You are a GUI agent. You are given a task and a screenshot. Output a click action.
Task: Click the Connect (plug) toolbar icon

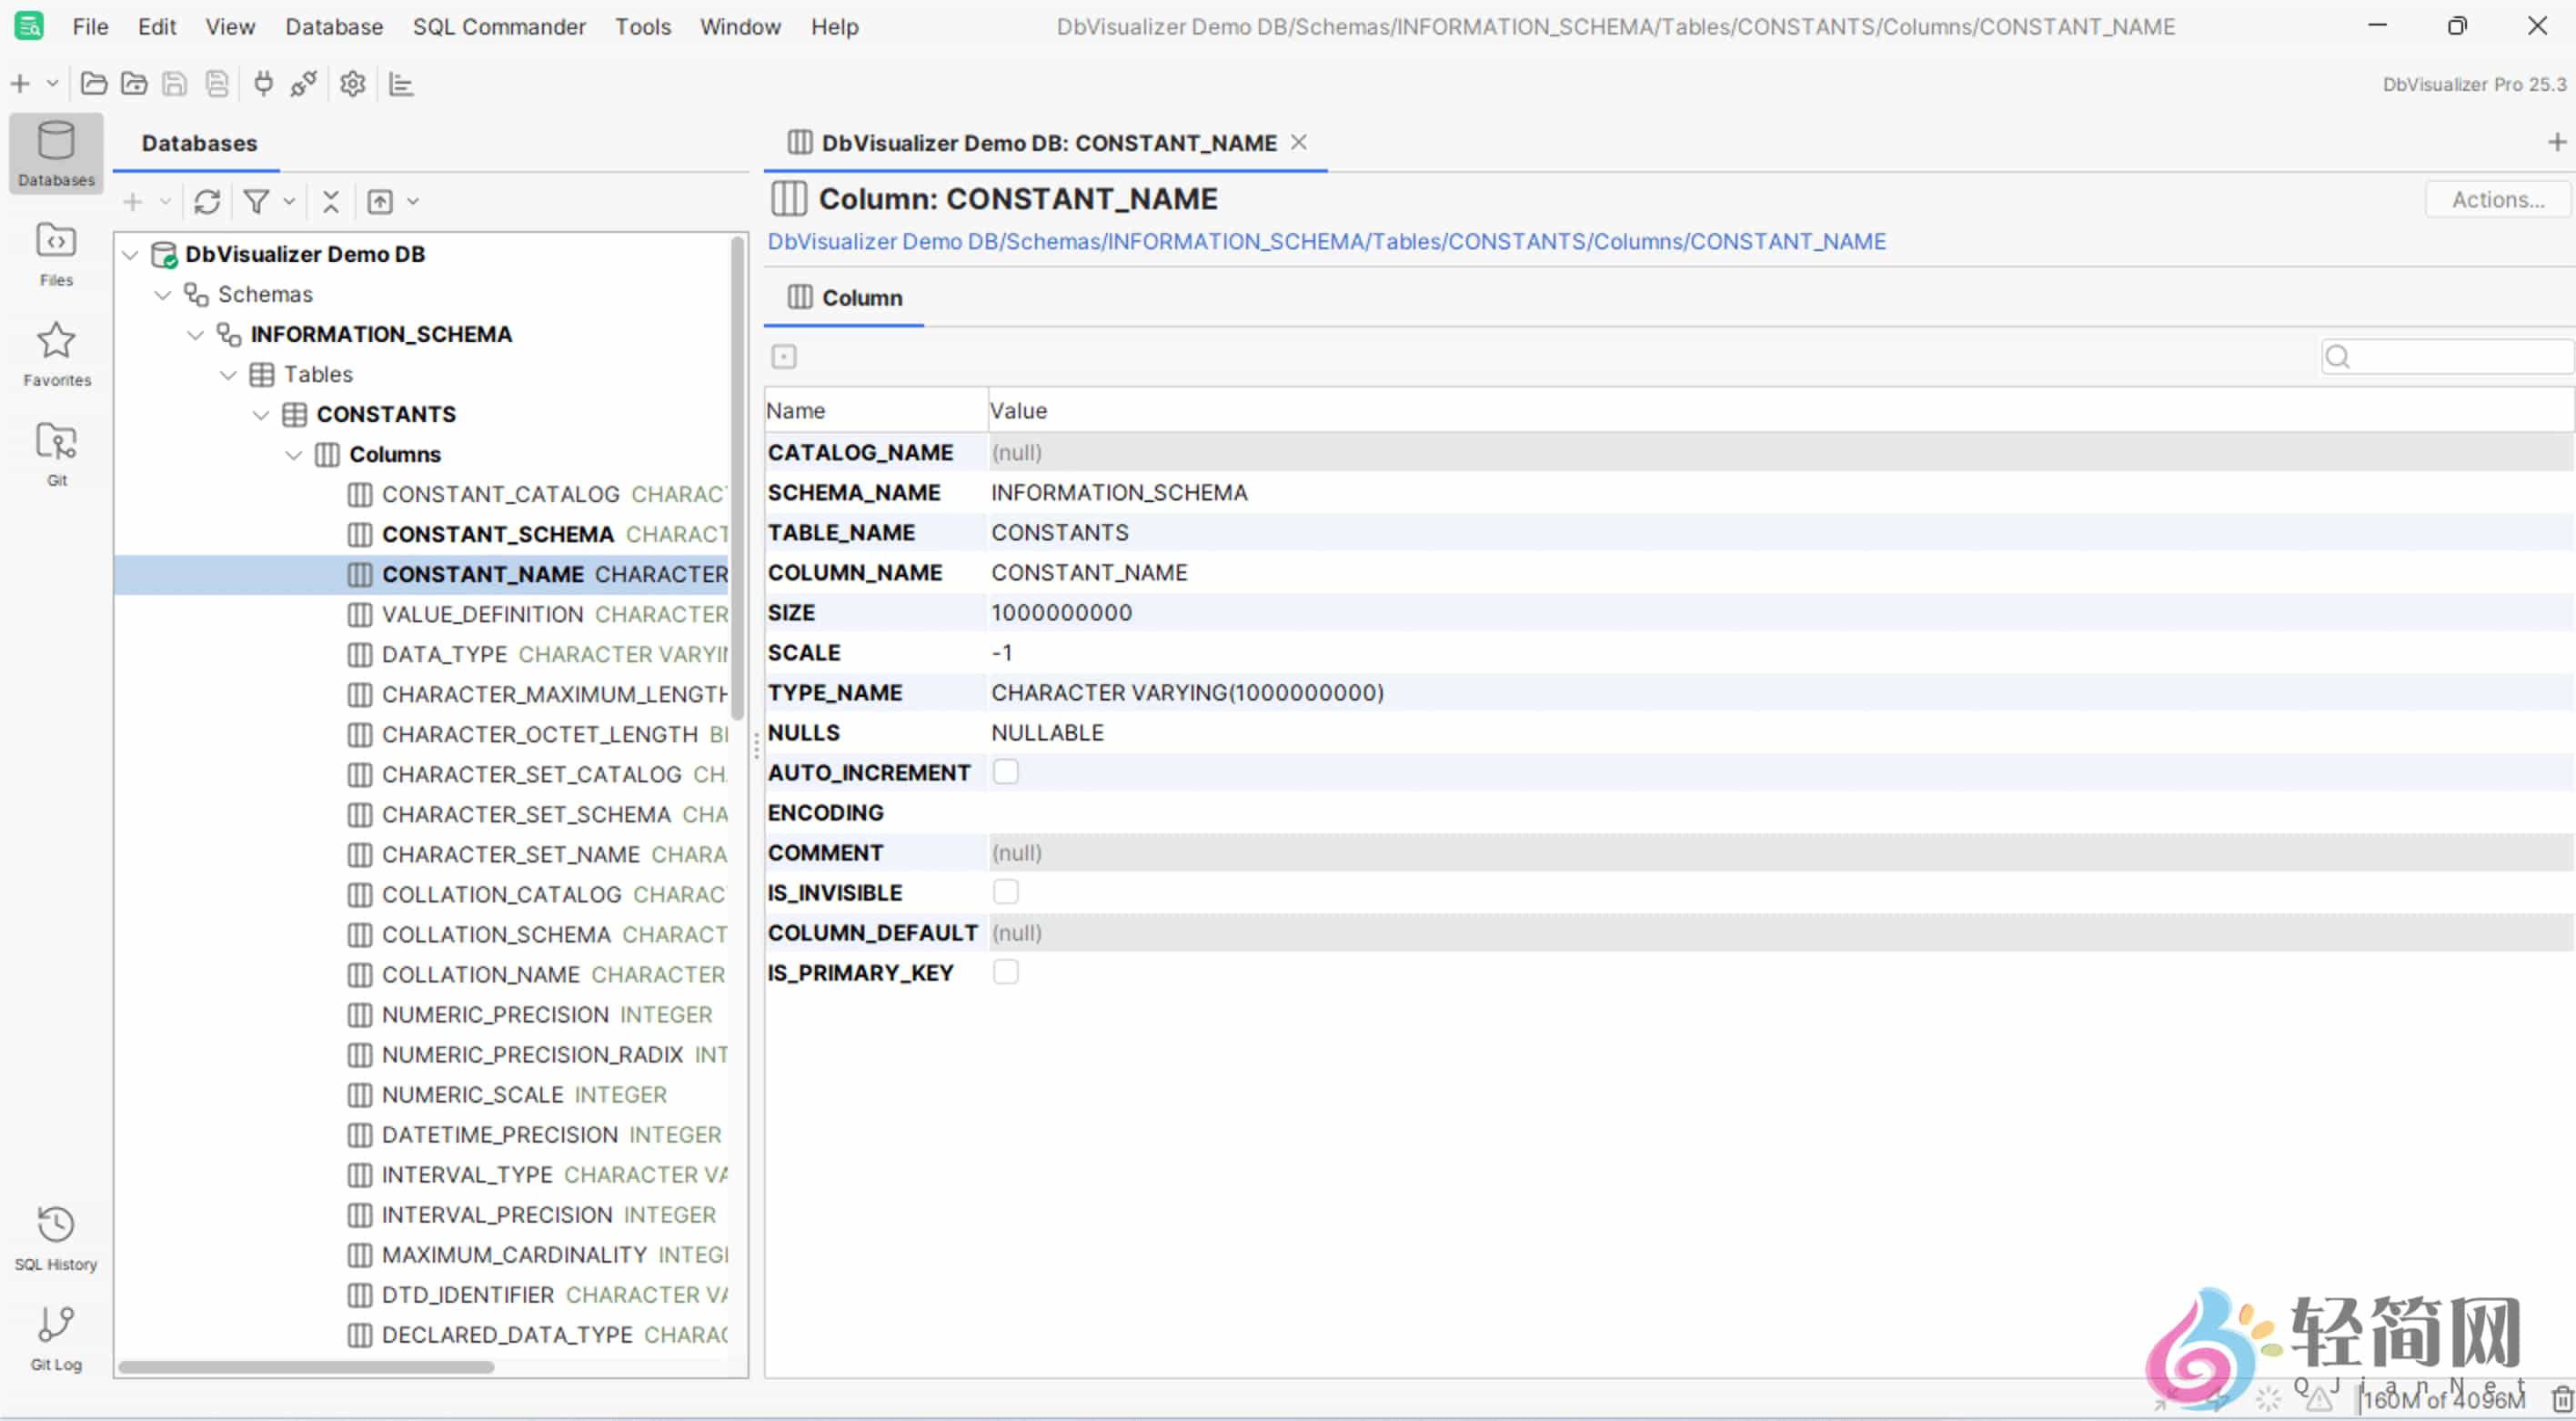coord(262,84)
